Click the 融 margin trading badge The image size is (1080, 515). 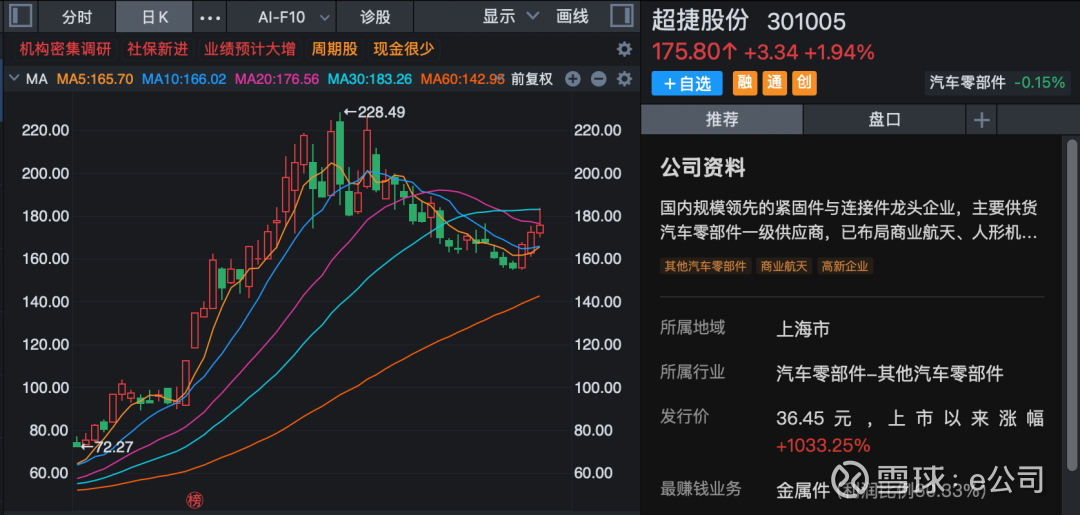click(x=745, y=83)
